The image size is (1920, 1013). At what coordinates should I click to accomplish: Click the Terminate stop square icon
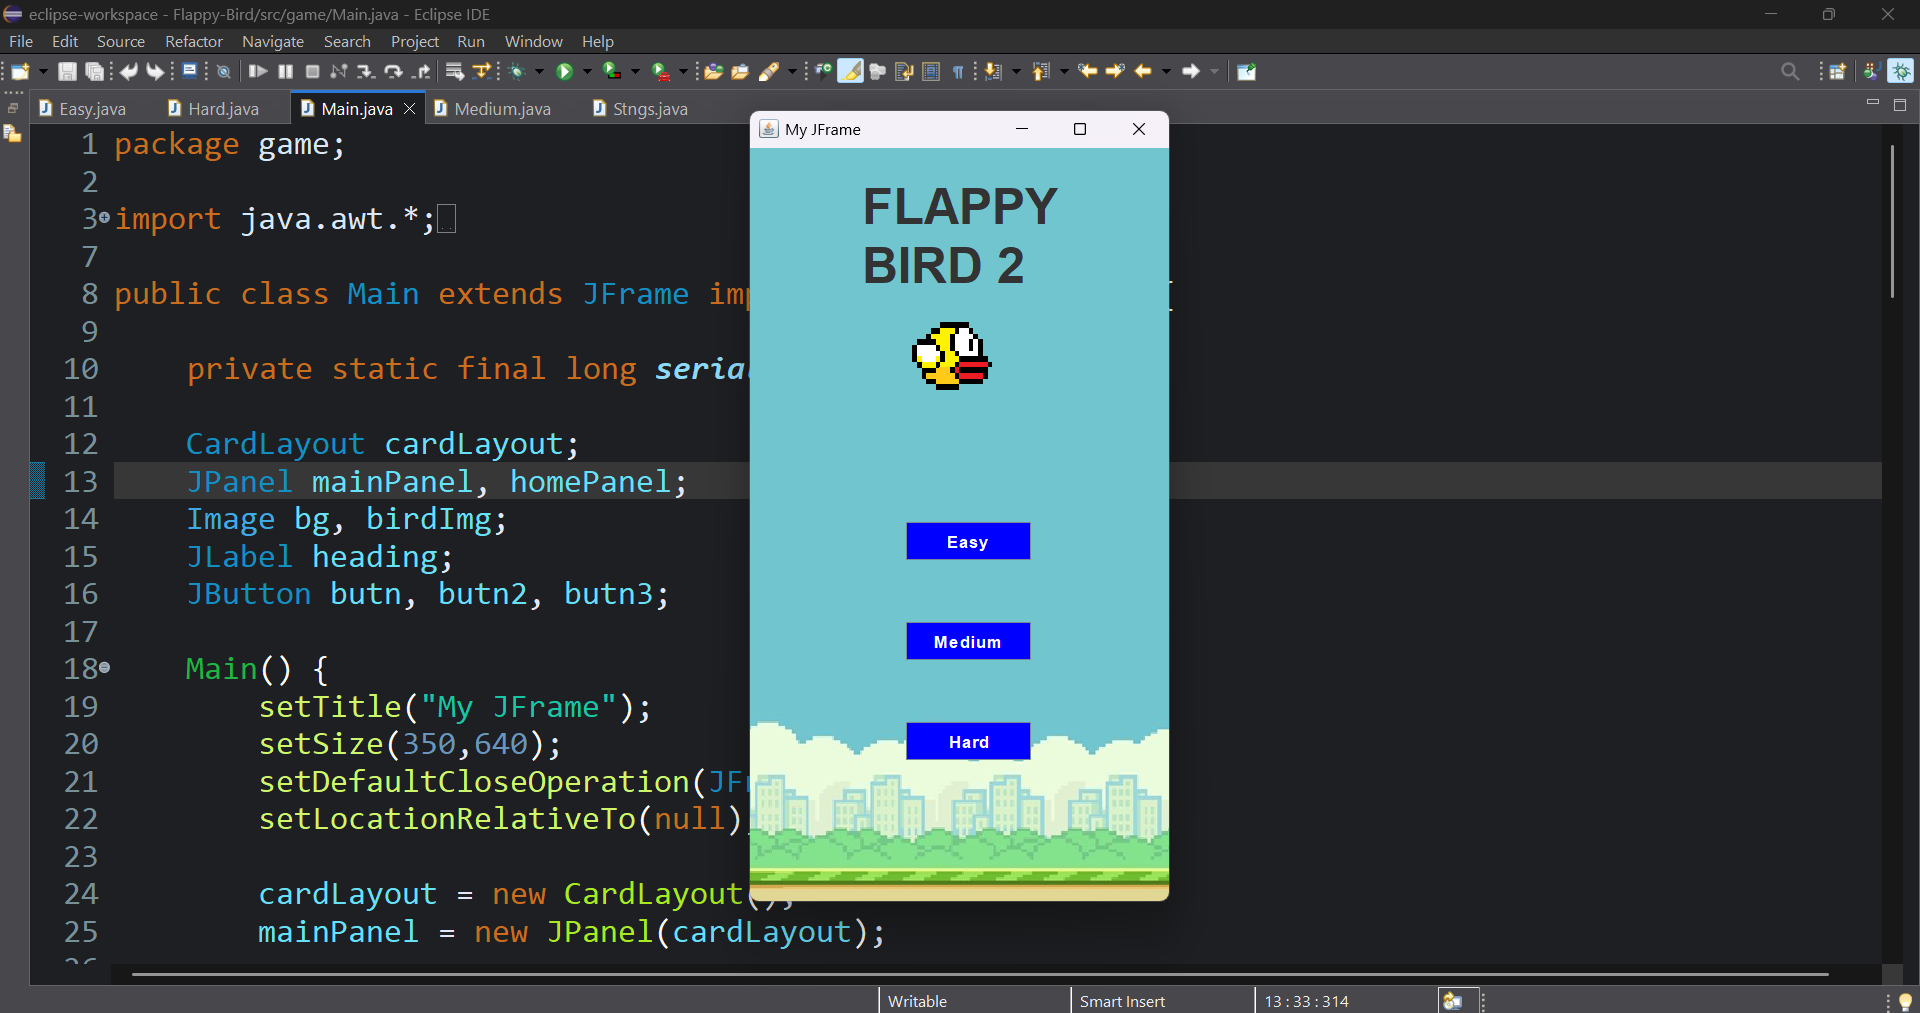pyautogui.click(x=312, y=72)
